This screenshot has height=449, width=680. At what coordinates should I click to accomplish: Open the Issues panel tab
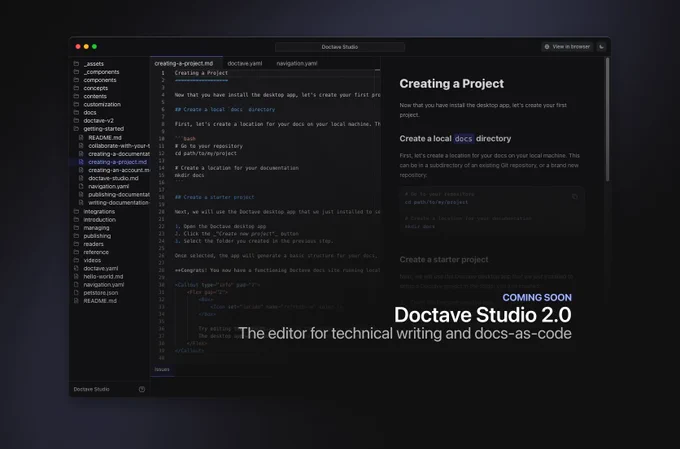pyautogui.click(x=162, y=369)
